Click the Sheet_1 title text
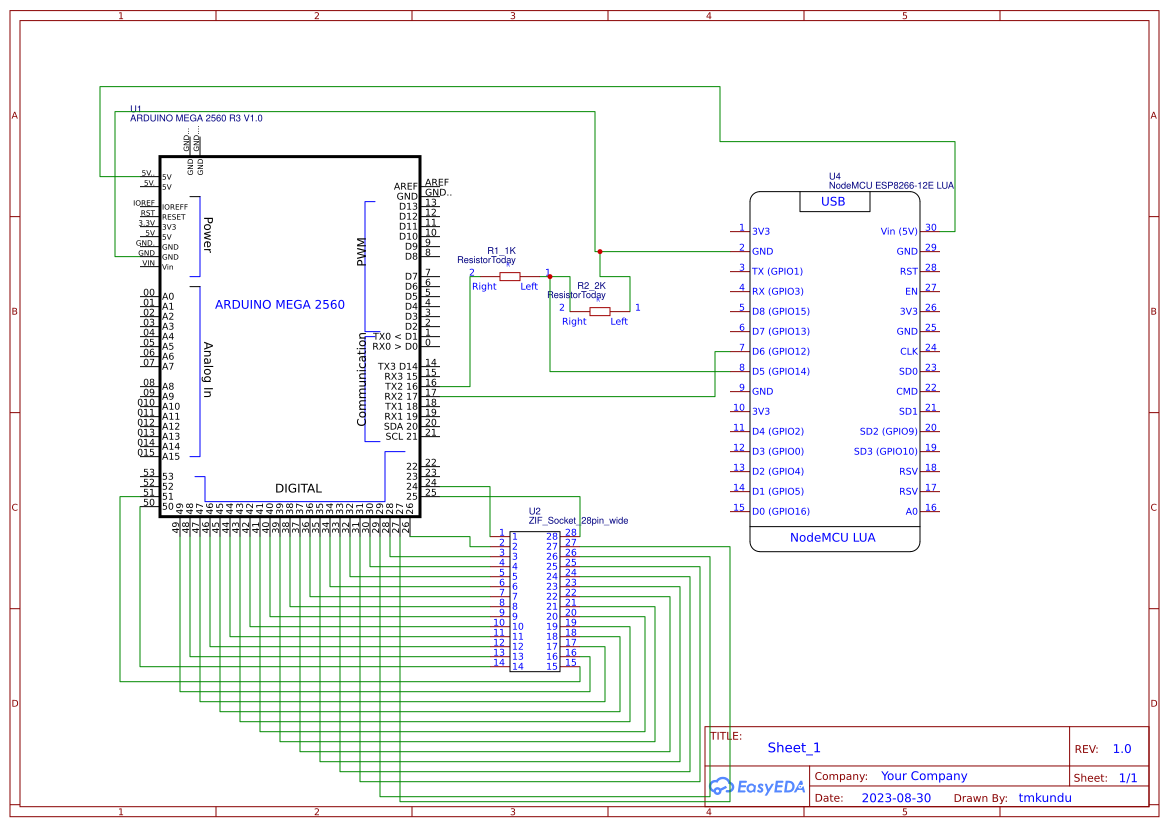1169x827 pixels. click(x=793, y=747)
